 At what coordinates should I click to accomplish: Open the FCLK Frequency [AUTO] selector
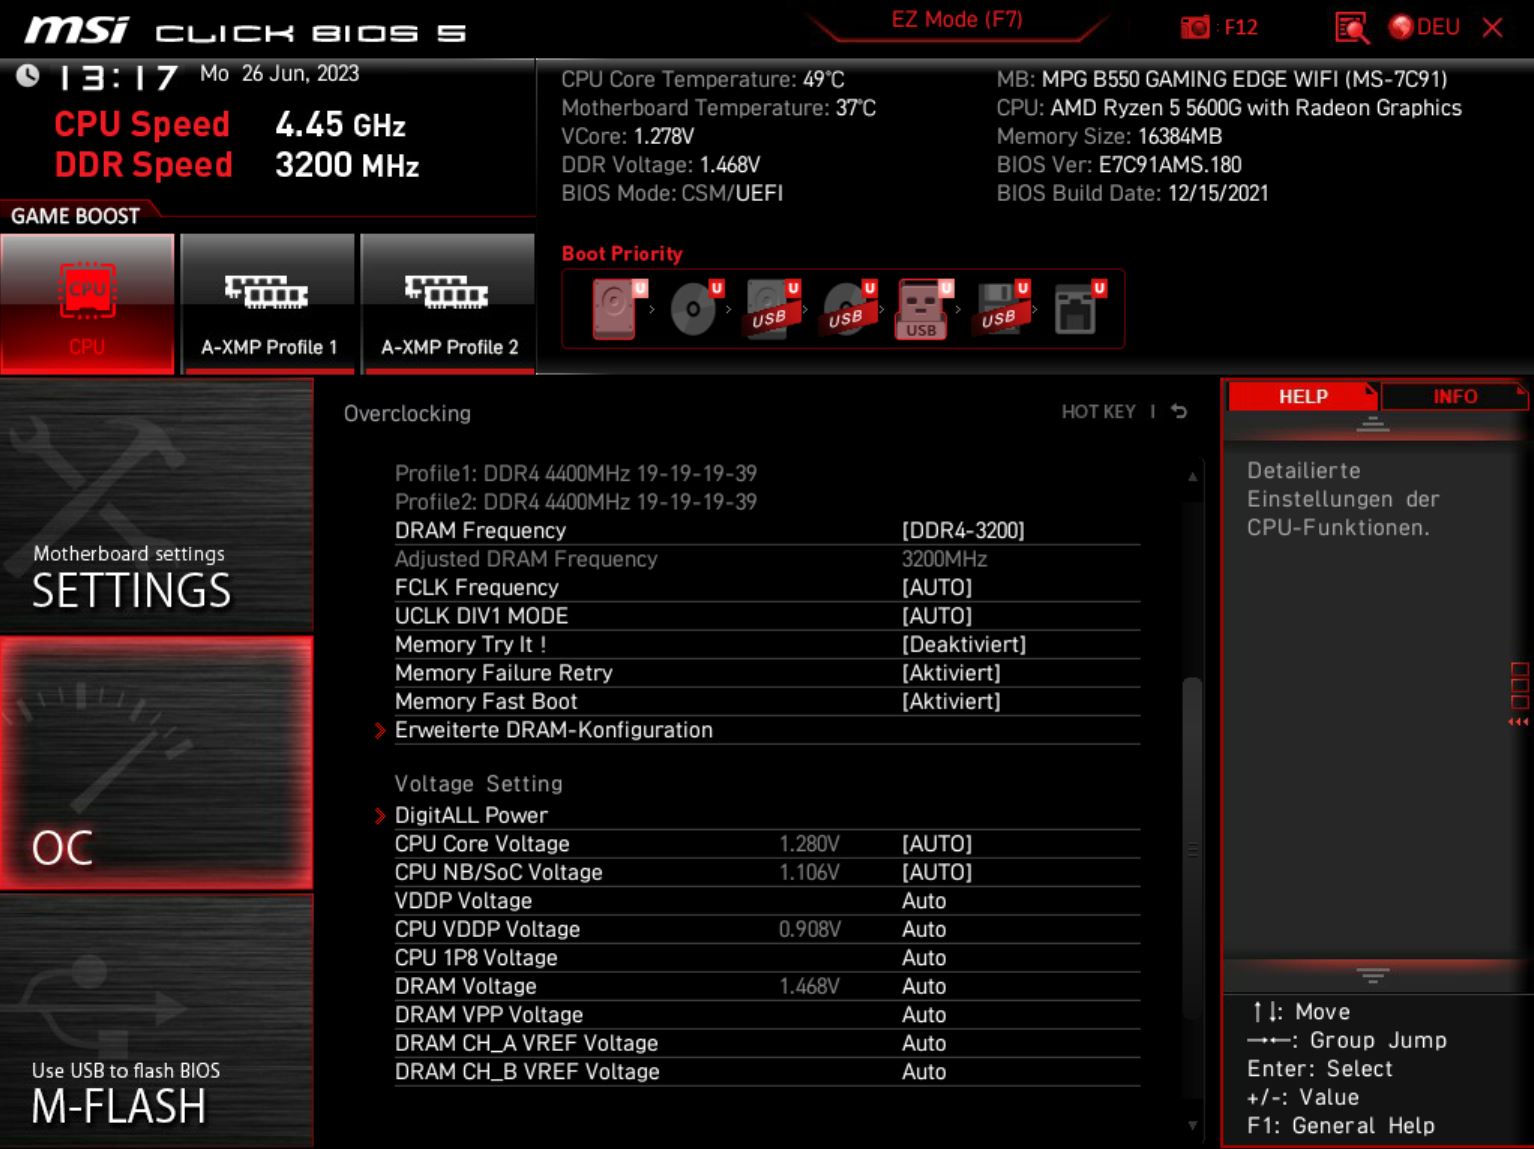(767, 588)
